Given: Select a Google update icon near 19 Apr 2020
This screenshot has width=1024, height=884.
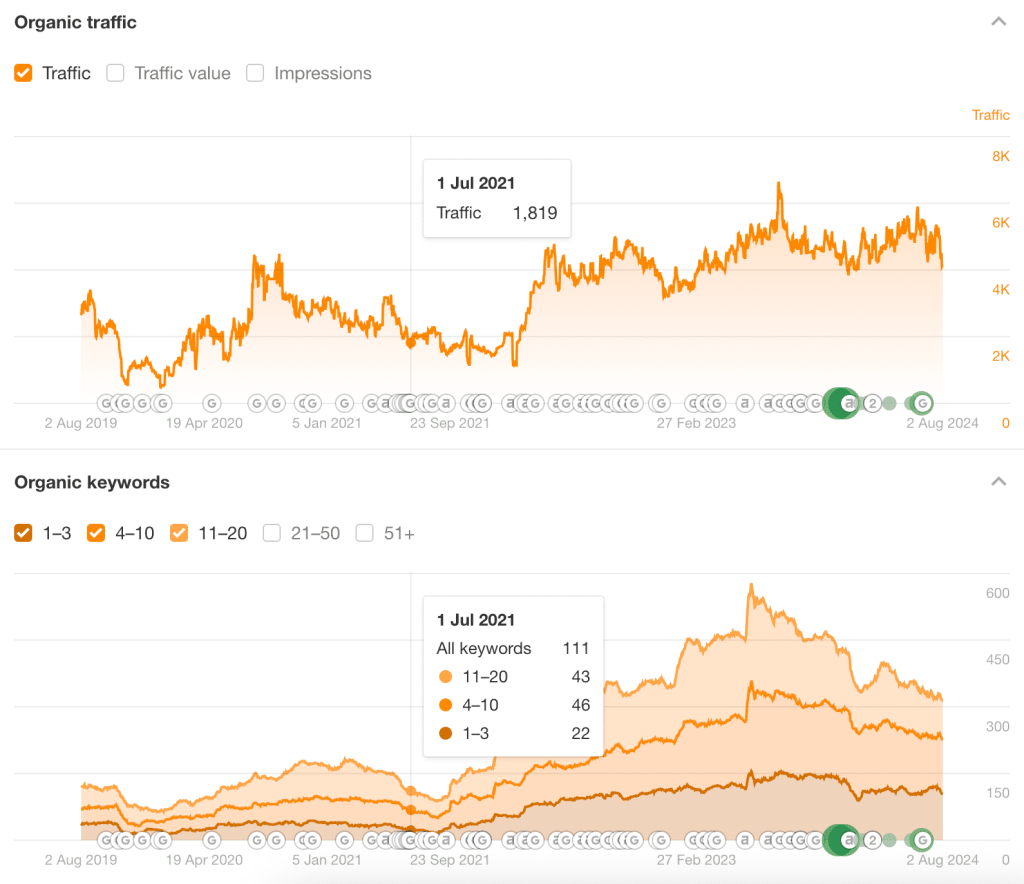Looking at the screenshot, I should [211, 403].
